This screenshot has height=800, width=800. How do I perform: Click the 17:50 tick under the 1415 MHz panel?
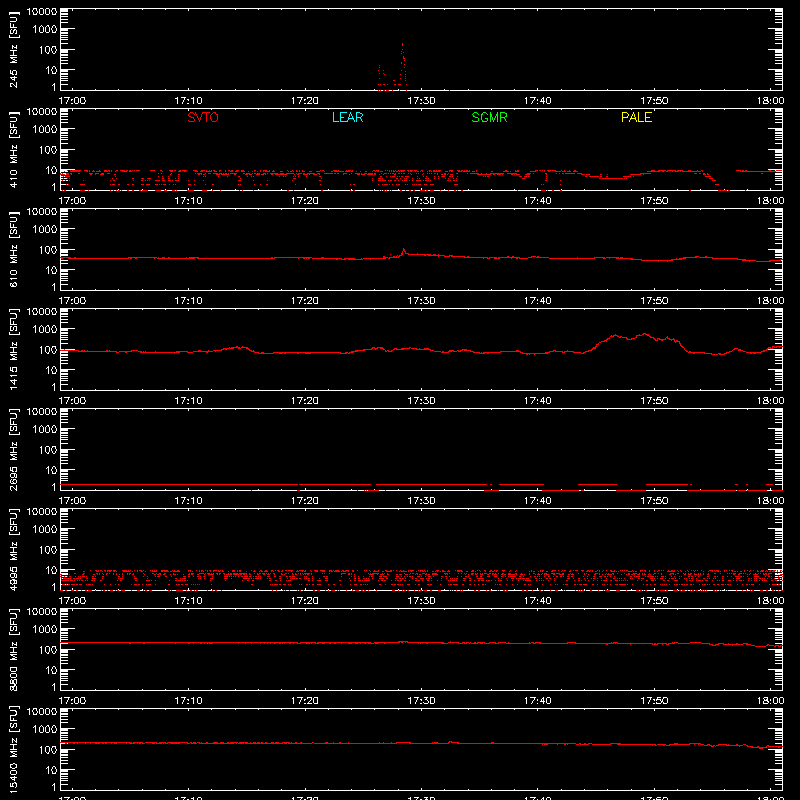pyautogui.click(x=654, y=401)
